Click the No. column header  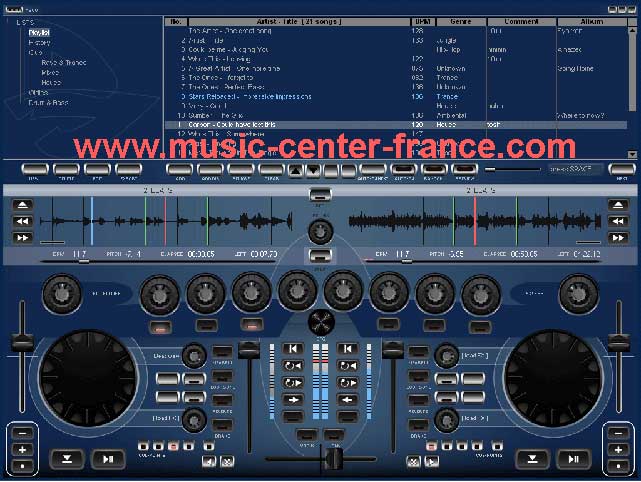point(176,22)
